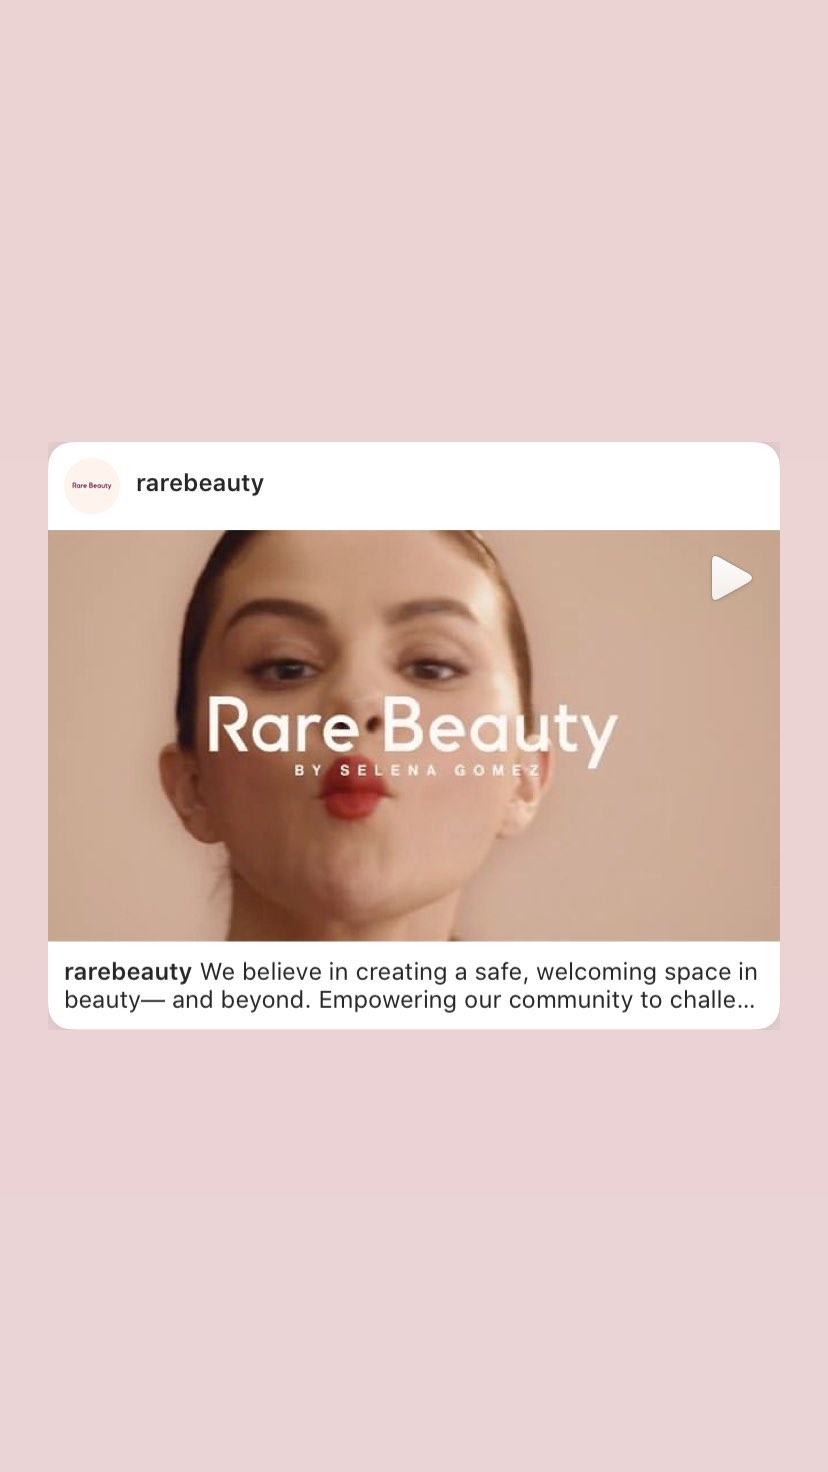Tap the white header bar of the post card
The height and width of the screenshot is (1472, 828).
(x=414, y=486)
